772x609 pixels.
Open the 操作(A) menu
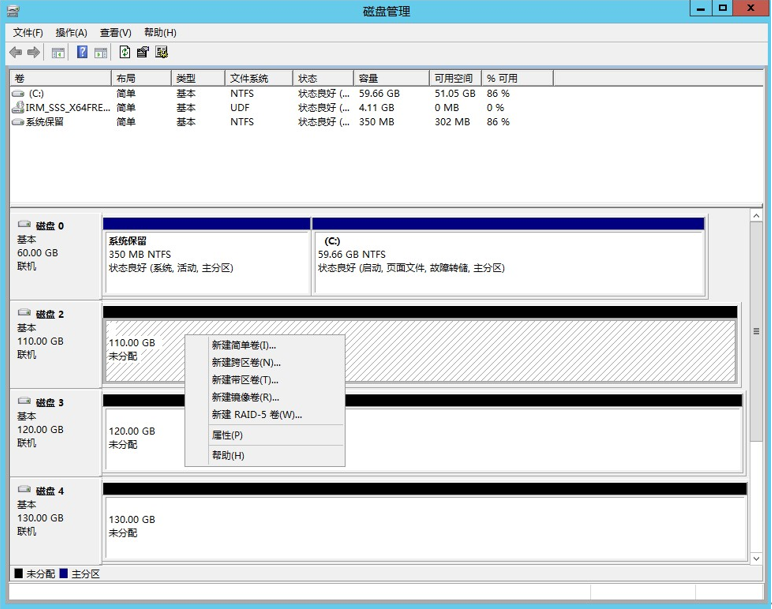tap(71, 32)
